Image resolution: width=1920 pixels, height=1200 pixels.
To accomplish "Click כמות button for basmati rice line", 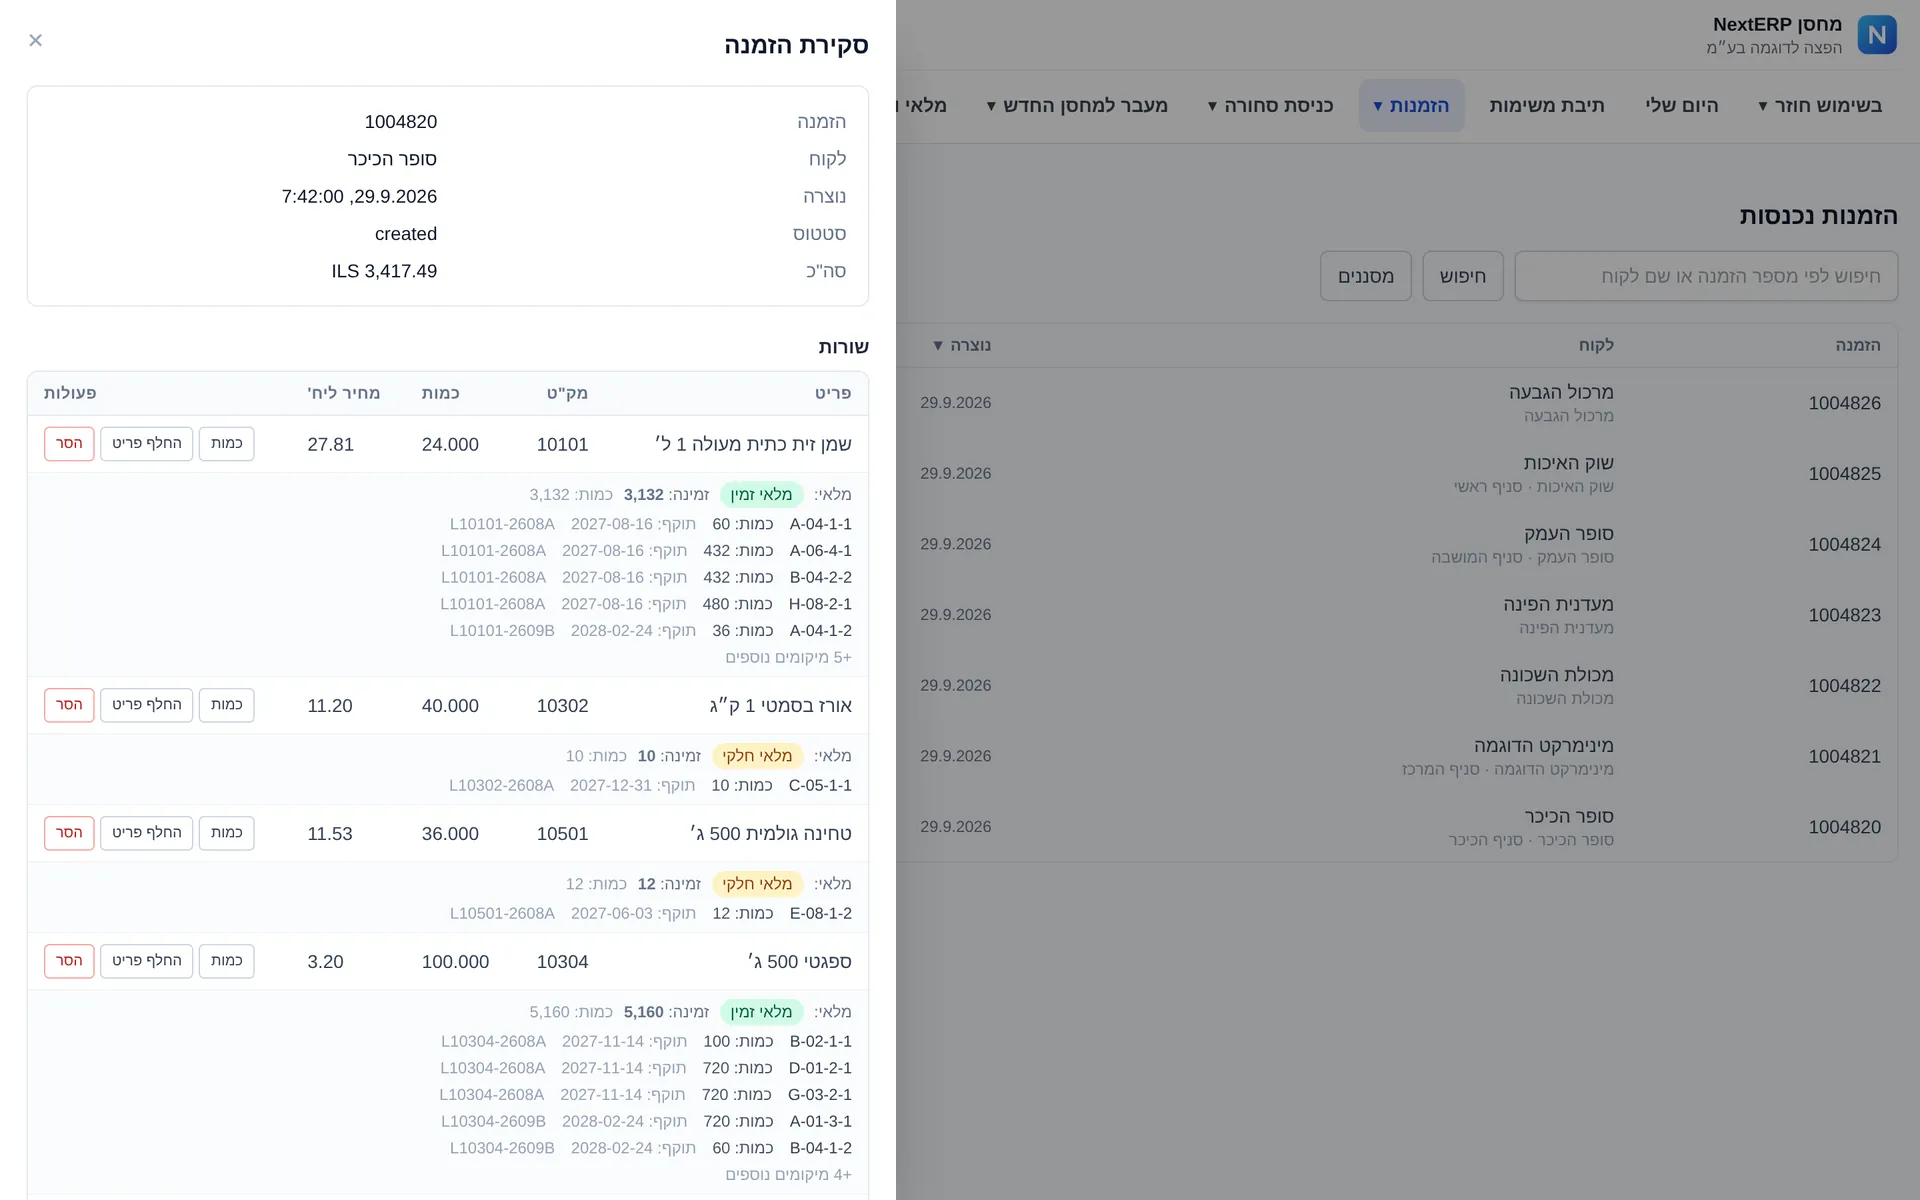I will tap(227, 705).
